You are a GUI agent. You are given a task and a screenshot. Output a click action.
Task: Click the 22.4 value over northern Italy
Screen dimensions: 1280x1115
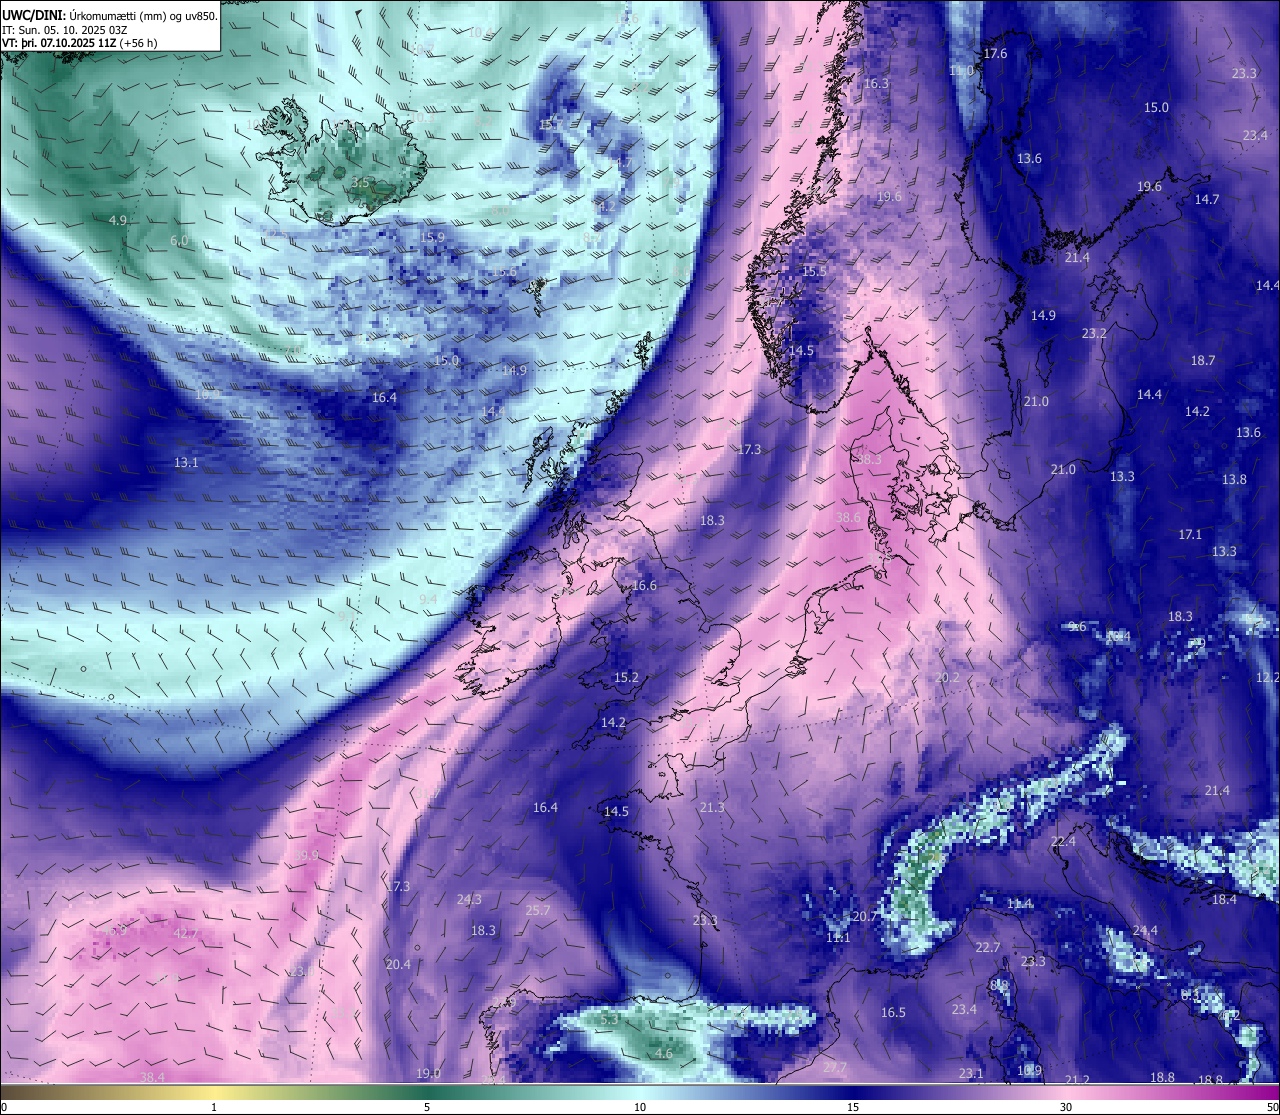pyautogui.click(x=1063, y=842)
